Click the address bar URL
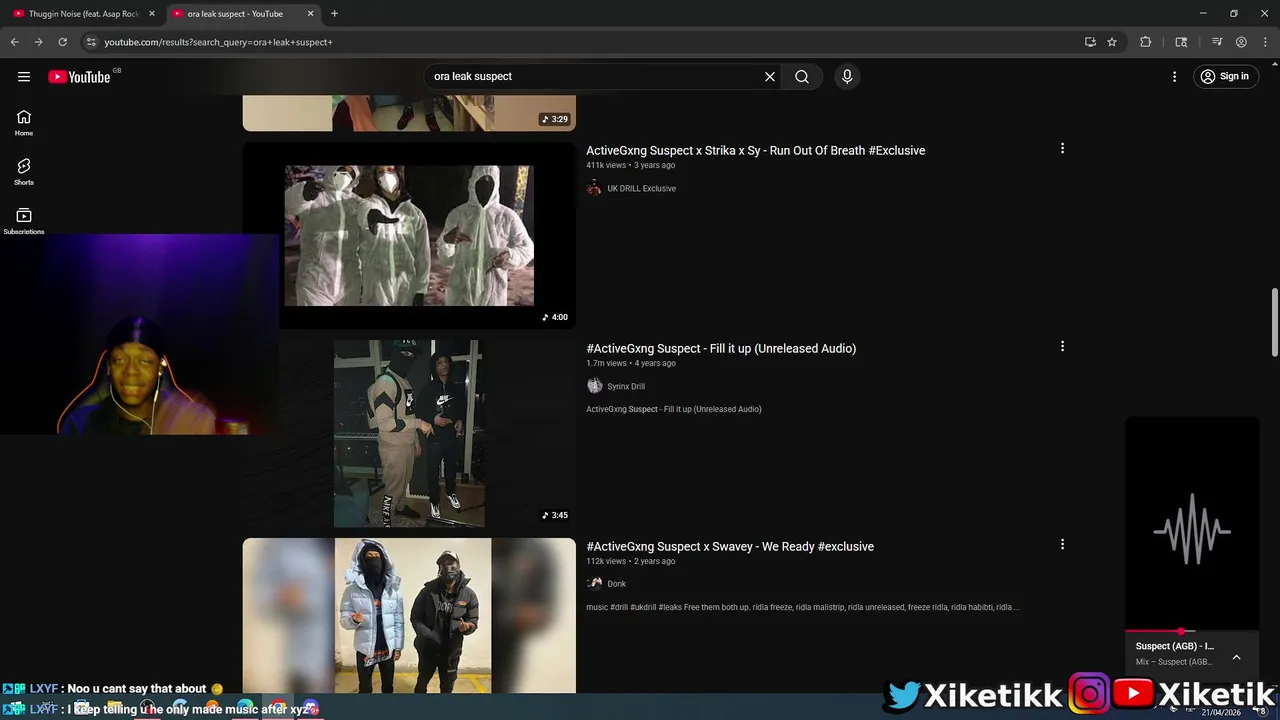 coord(218,42)
